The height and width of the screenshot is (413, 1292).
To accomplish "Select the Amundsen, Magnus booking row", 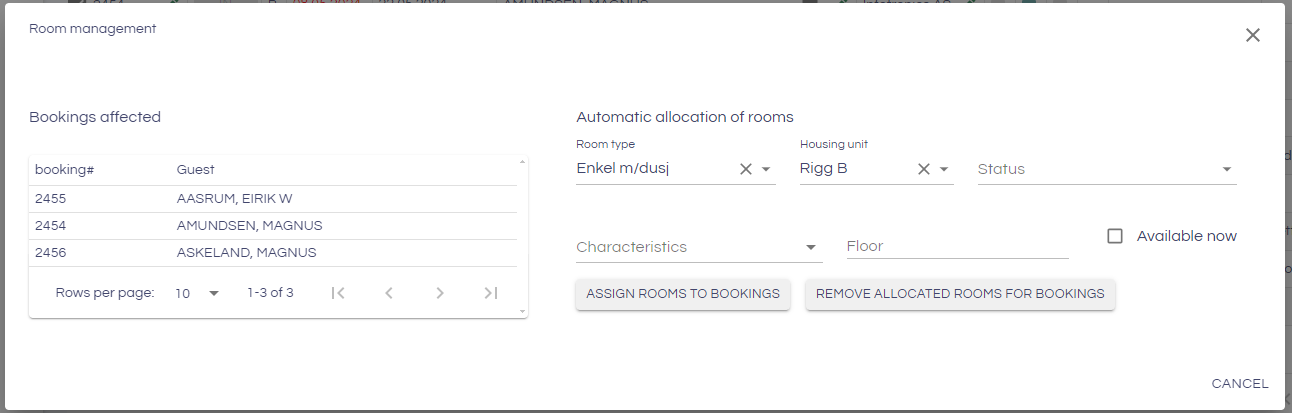I will tap(273, 226).
